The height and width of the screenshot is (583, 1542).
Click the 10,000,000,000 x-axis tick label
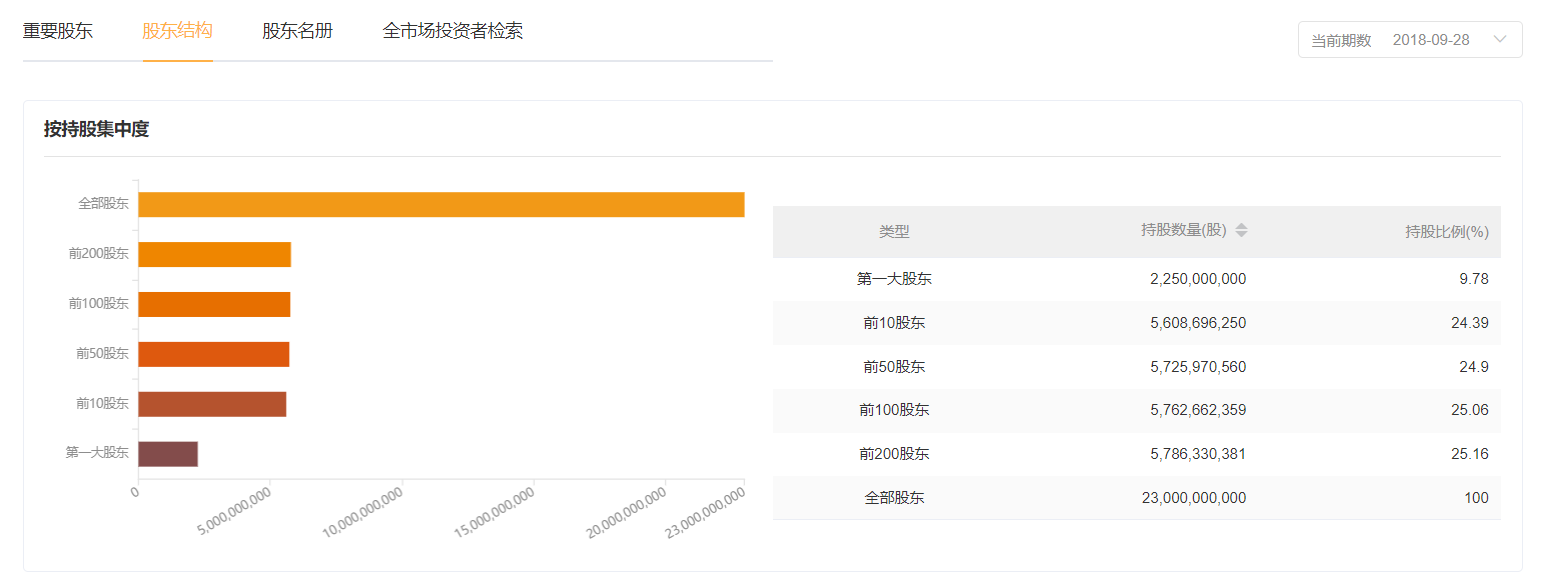(x=364, y=512)
